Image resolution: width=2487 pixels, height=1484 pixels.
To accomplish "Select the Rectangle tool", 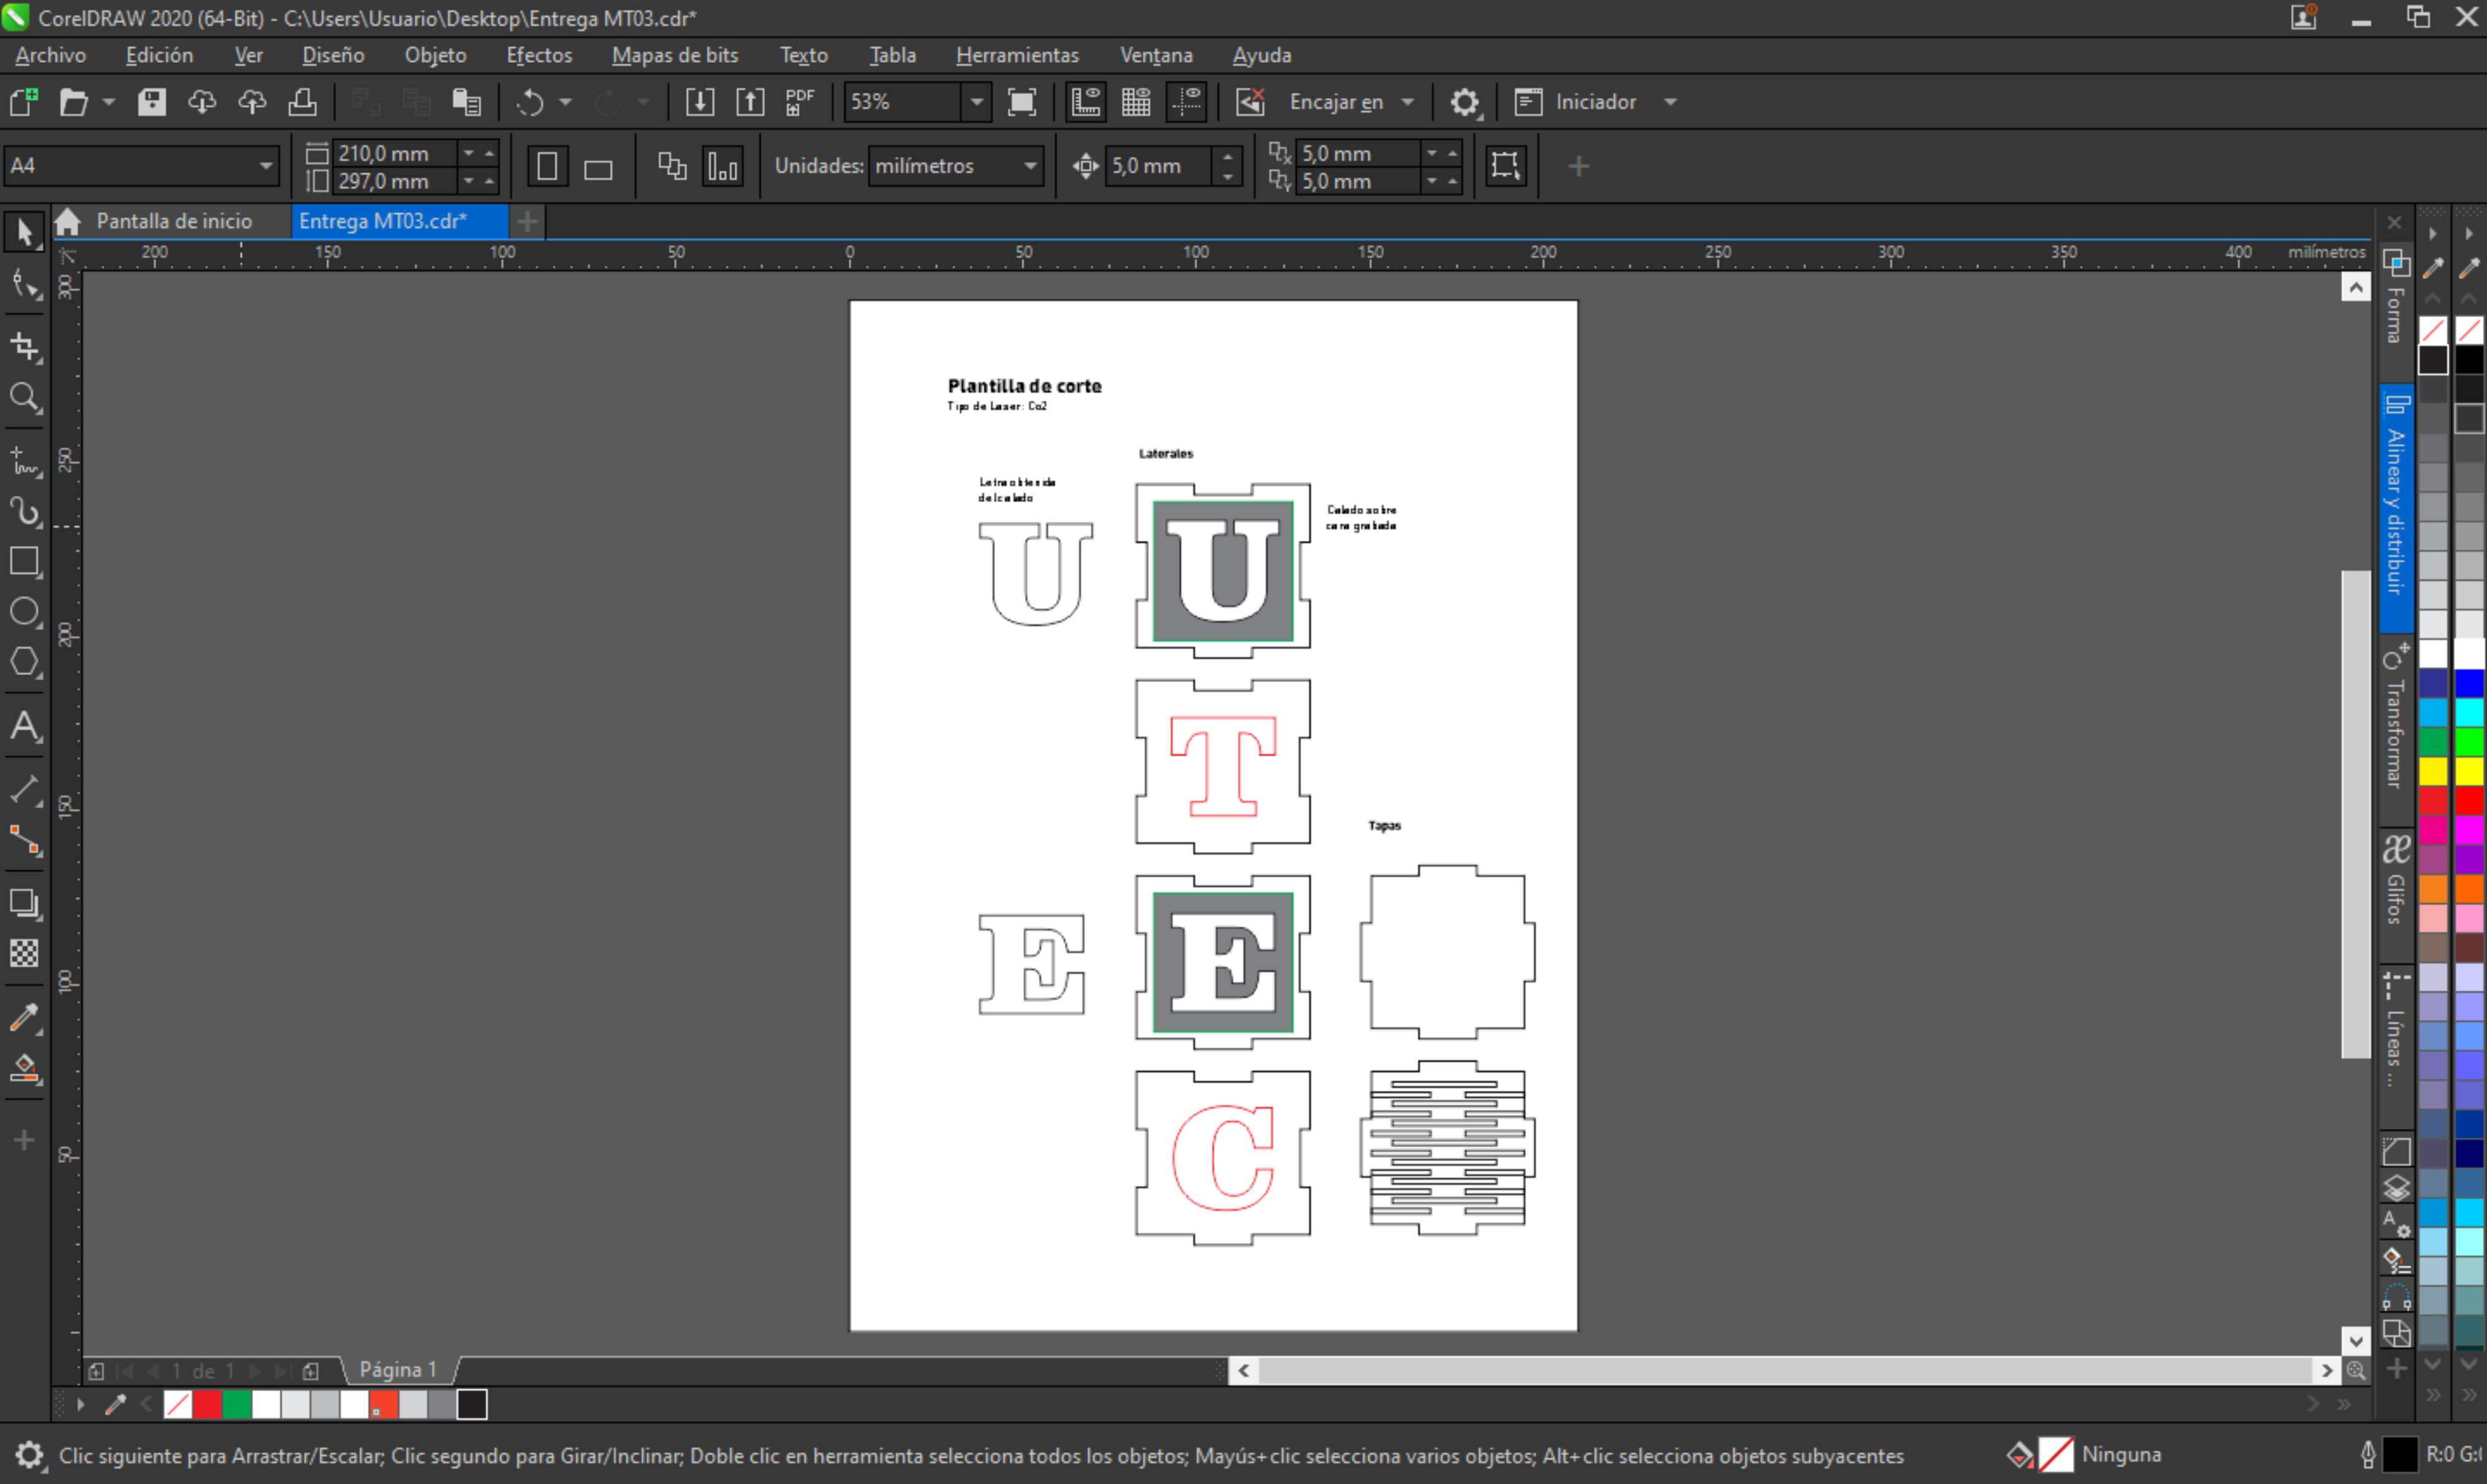I will [x=24, y=561].
